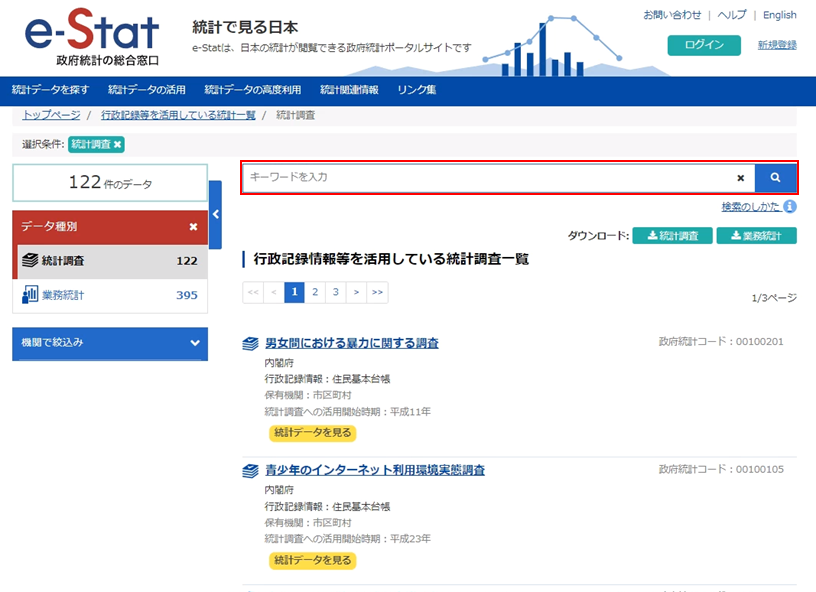The width and height of the screenshot is (816, 592).
Task: Click the e-Stat logo
Action: pyautogui.click(x=92, y=37)
